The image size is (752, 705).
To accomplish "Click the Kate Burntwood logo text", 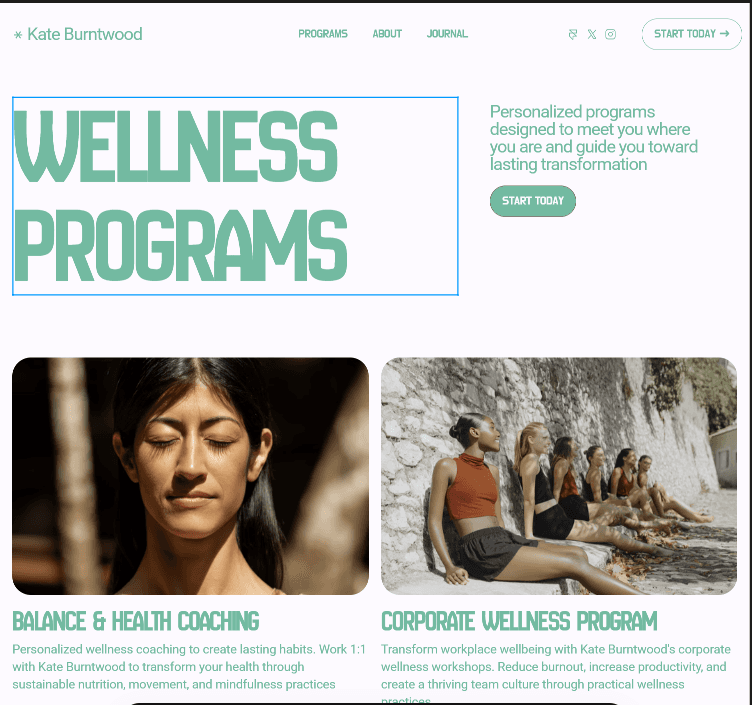I will tap(85, 34).
